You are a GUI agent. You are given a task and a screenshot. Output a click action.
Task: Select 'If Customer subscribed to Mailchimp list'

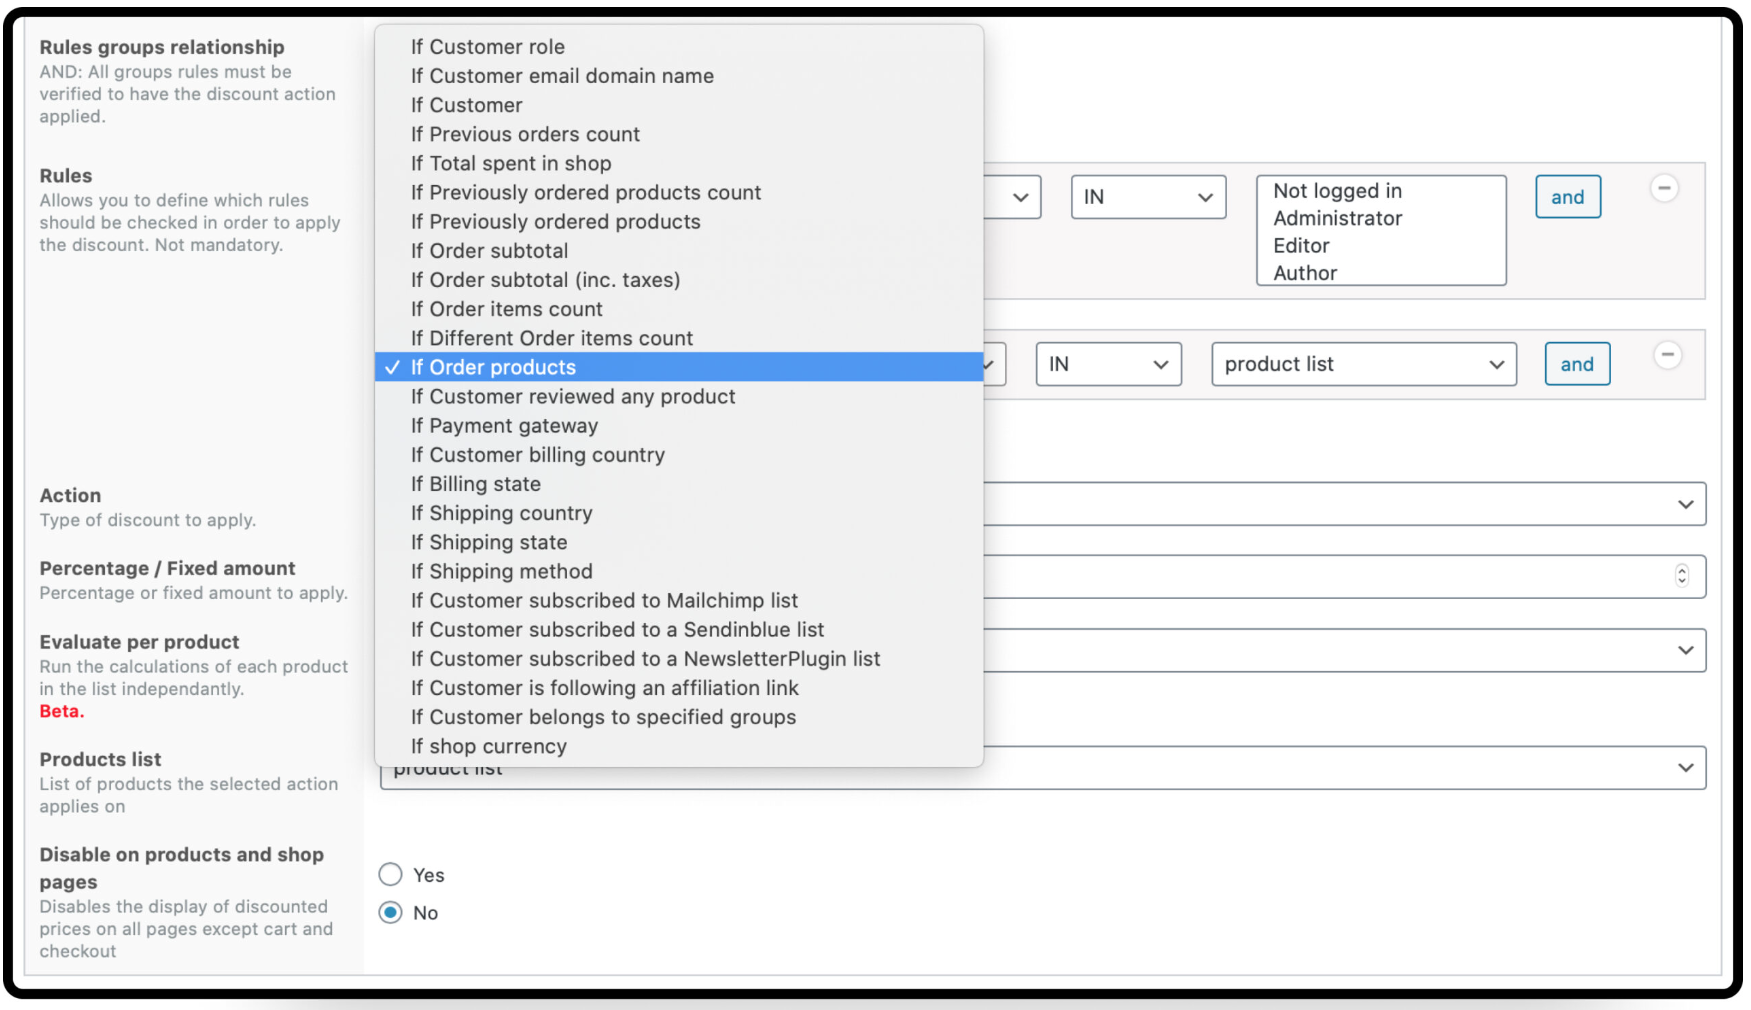point(604,601)
